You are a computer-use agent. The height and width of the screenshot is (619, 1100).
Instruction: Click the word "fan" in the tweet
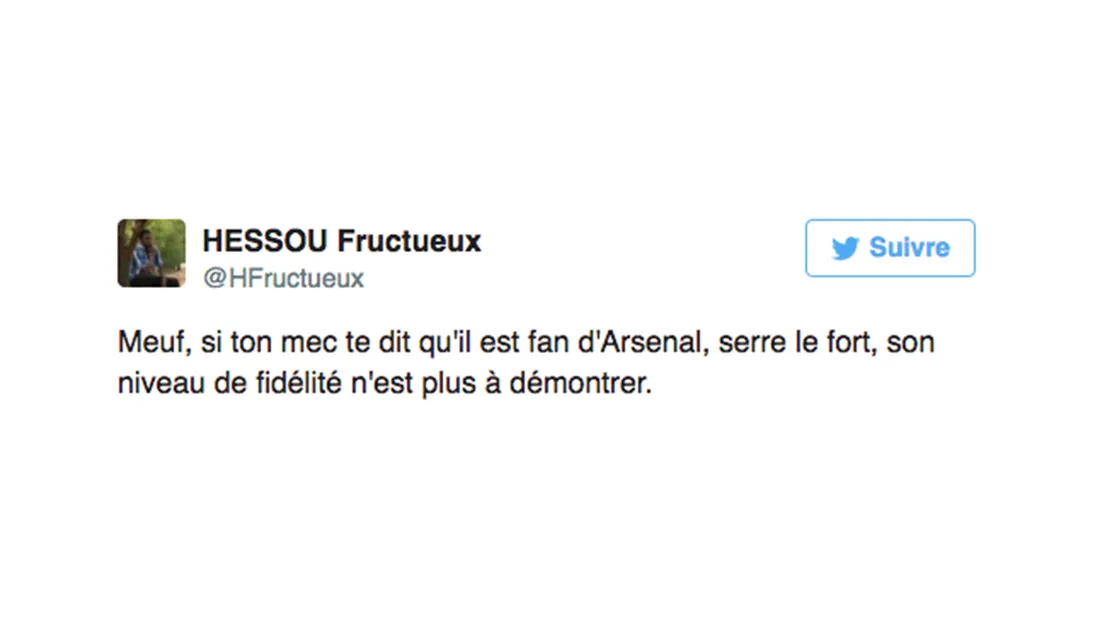point(571,343)
